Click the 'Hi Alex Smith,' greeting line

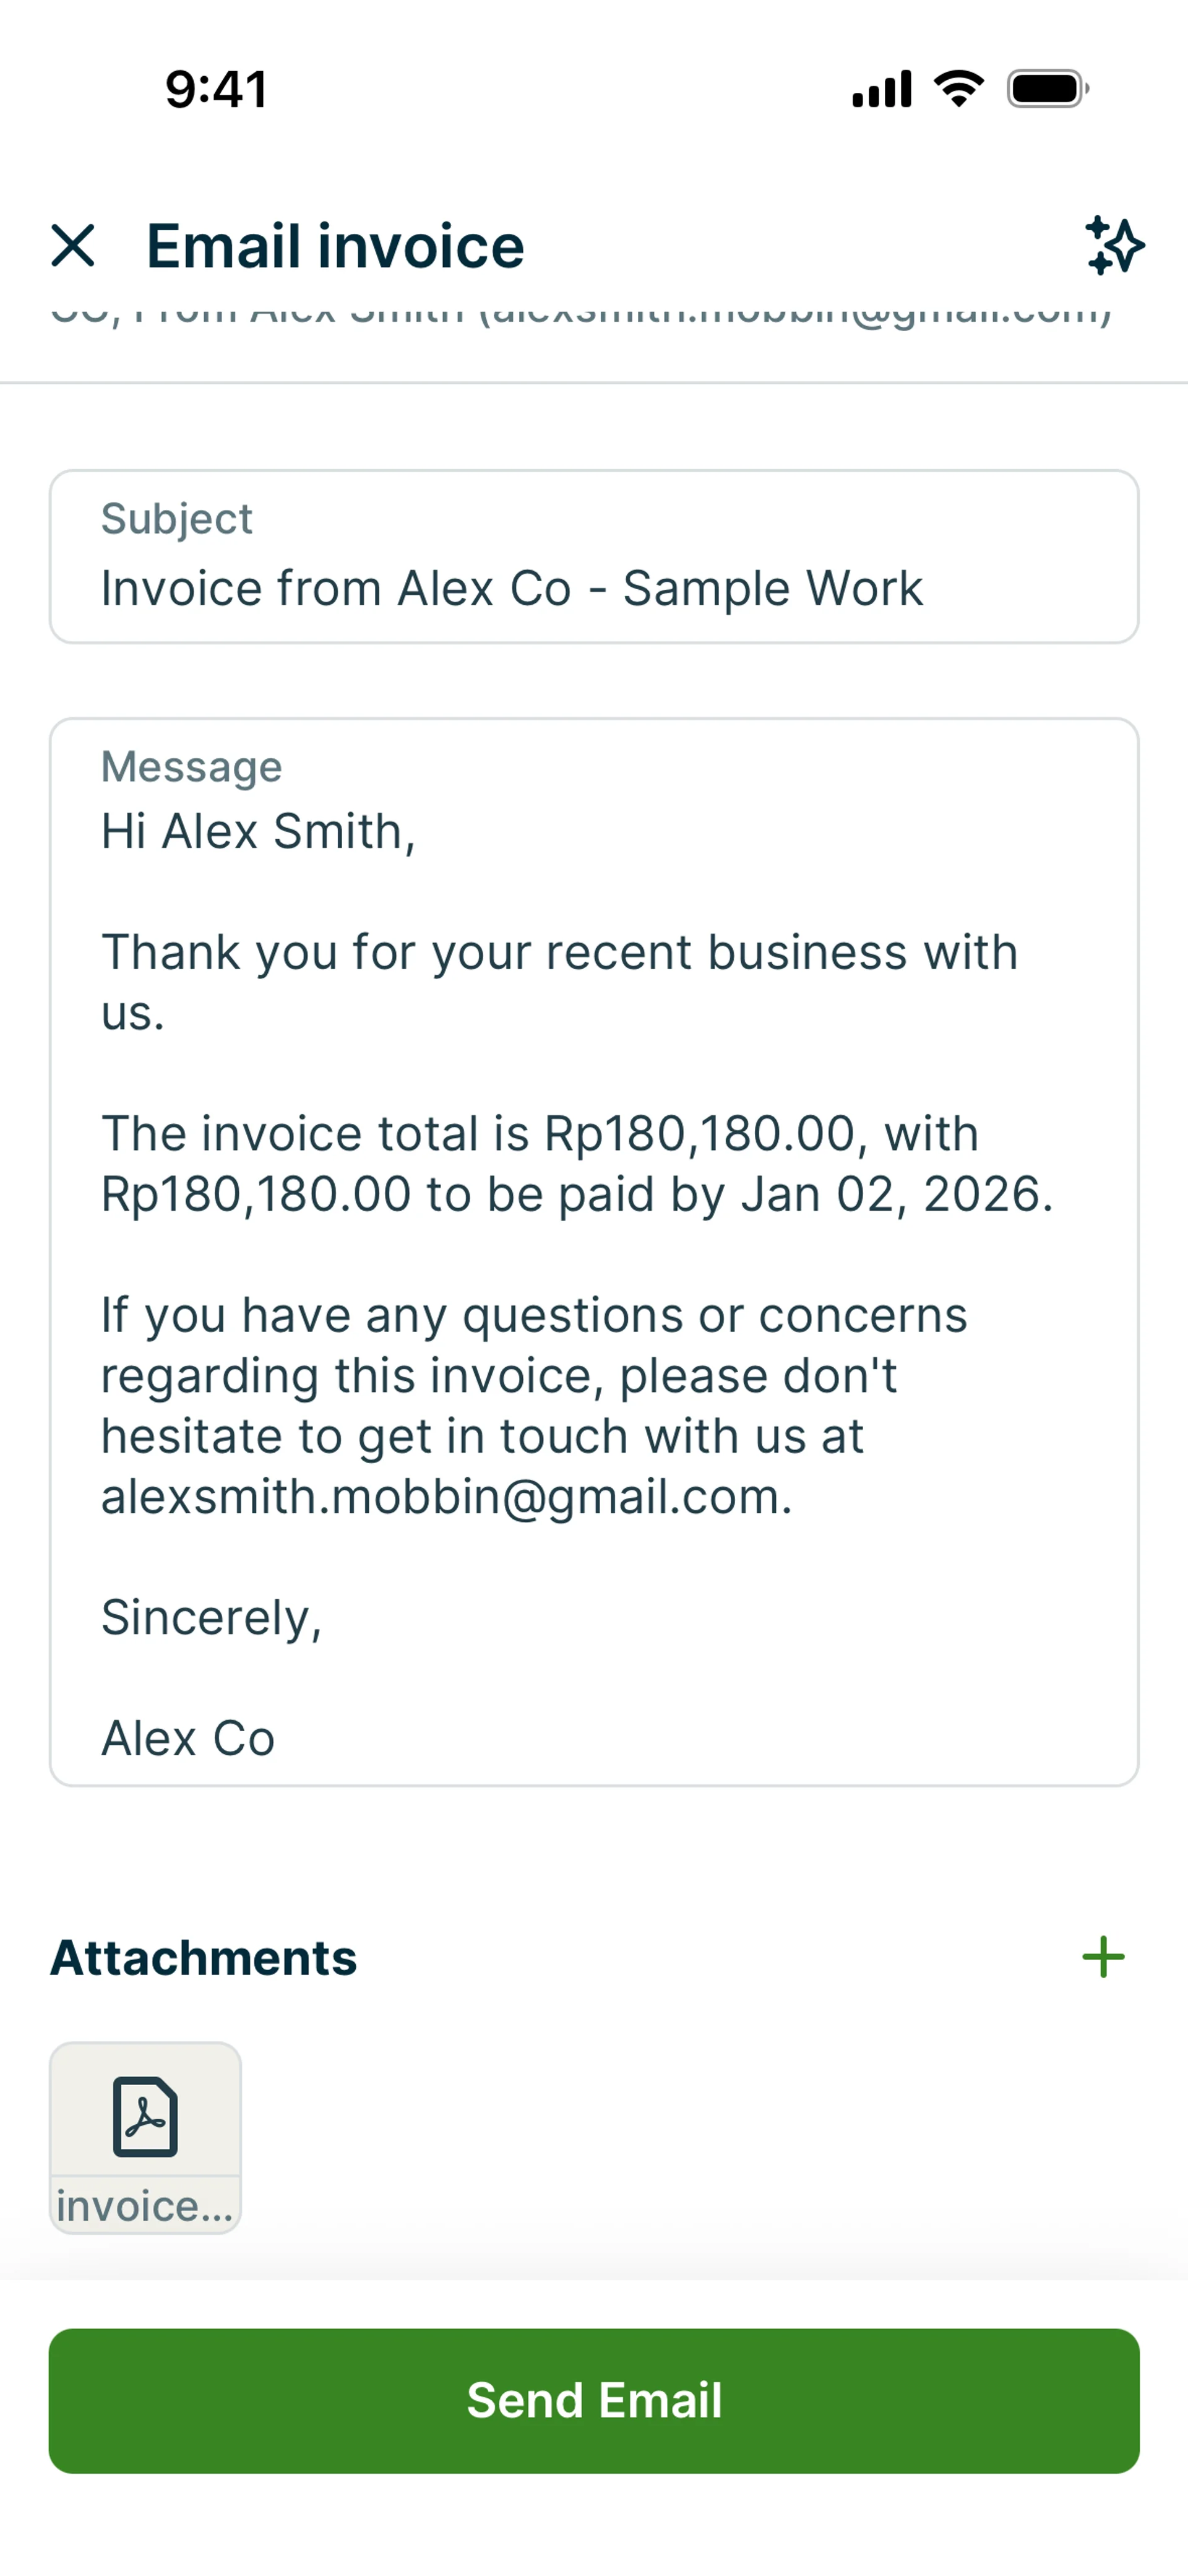click(x=258, y=831)
